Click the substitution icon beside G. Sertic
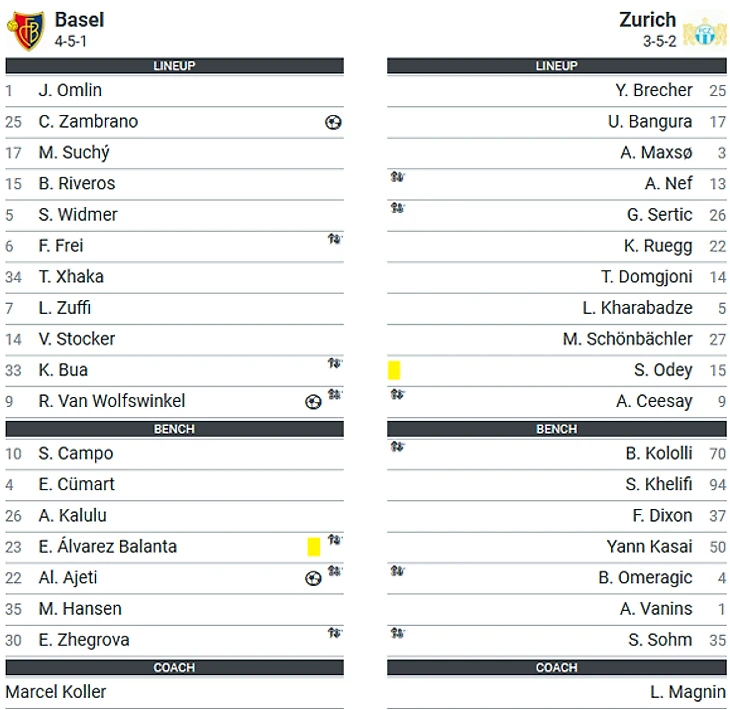730x710 pixels. pyautogui.click(x=397, y=208)
